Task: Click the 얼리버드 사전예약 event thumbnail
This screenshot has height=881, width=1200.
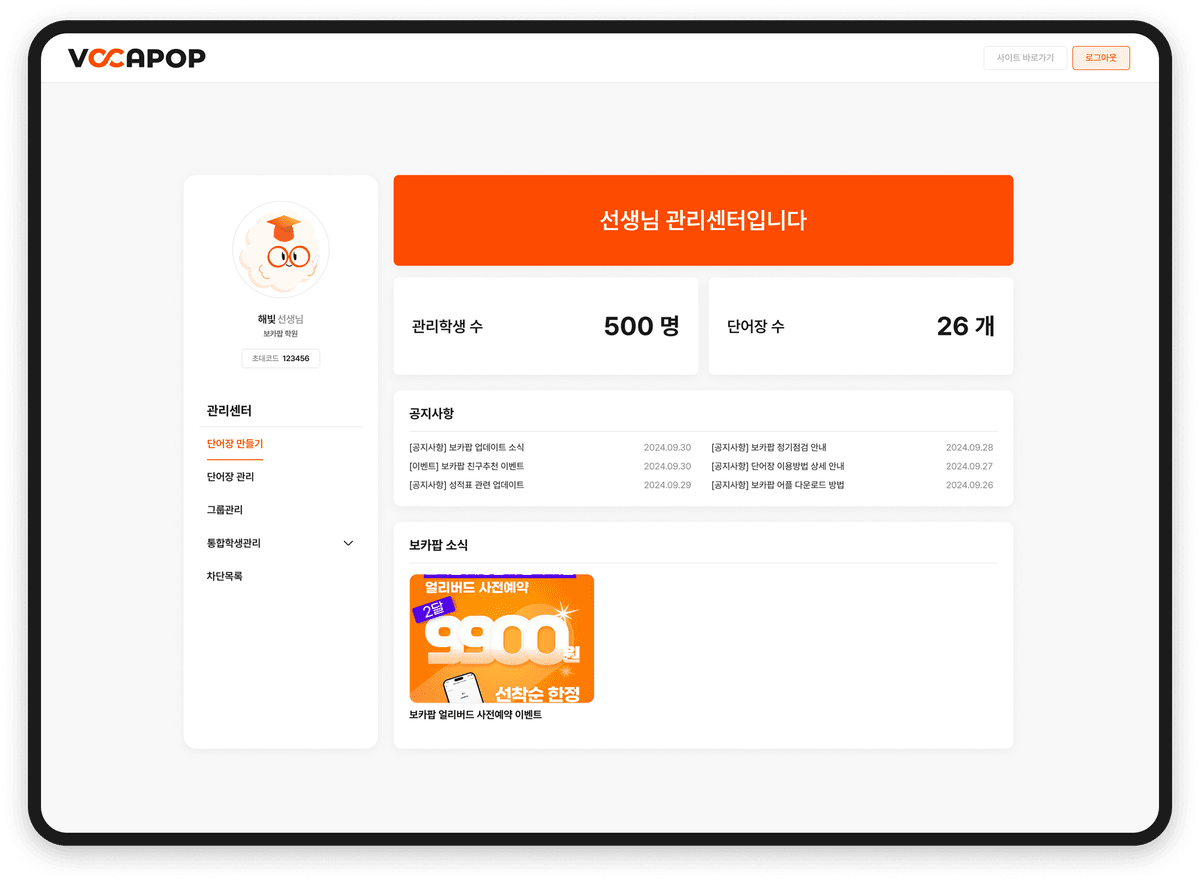Action: [502, 638]
